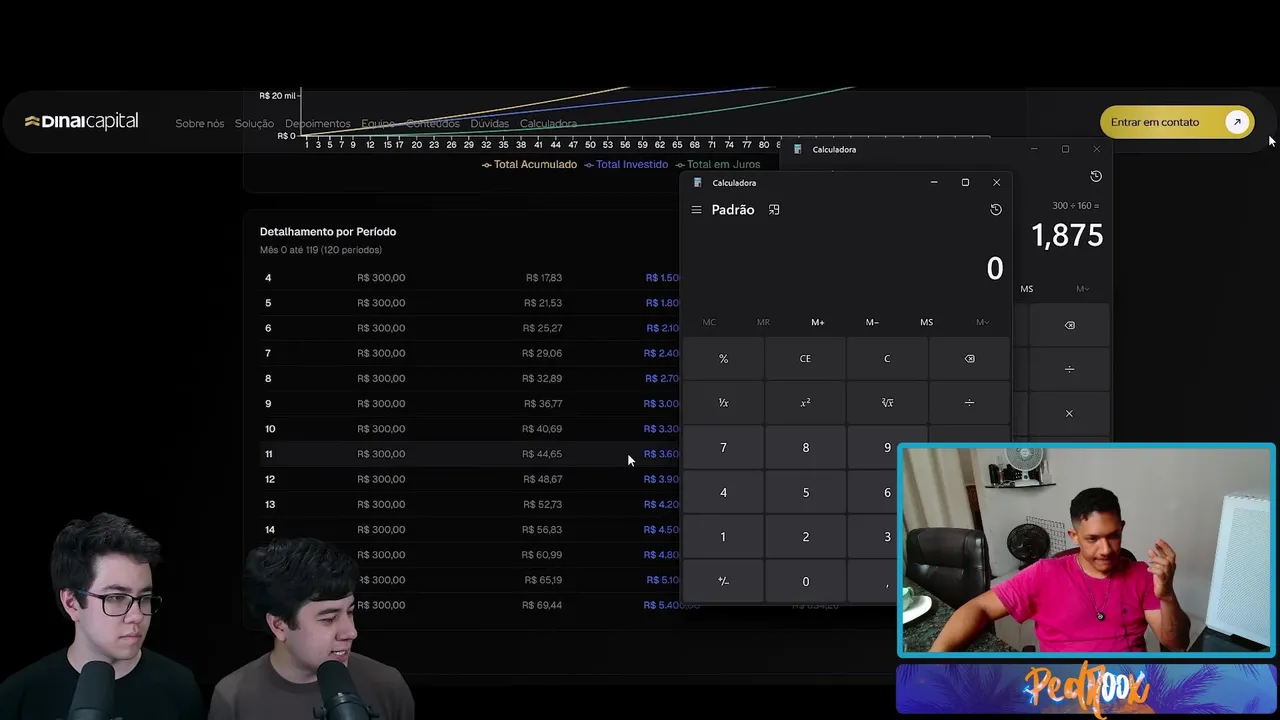The height and width of the screenshot is (720, 1280).
Task: Open the front Calculadora navigation hamburger menu
Action: click(x=696, y=210)
